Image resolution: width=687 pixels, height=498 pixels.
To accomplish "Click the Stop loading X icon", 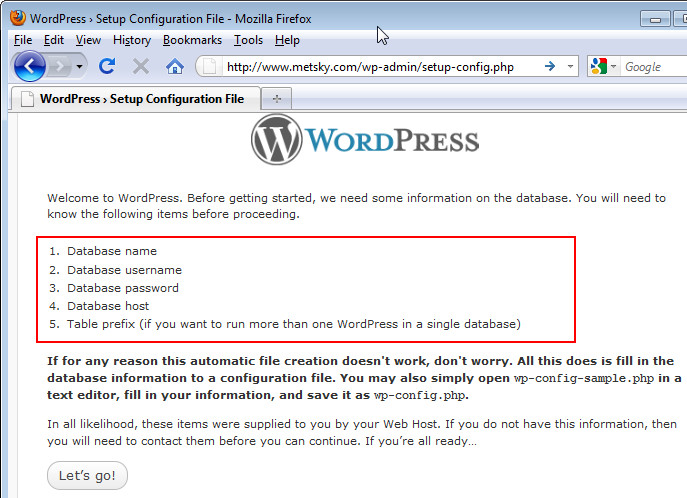I will (x=141, y=67).
